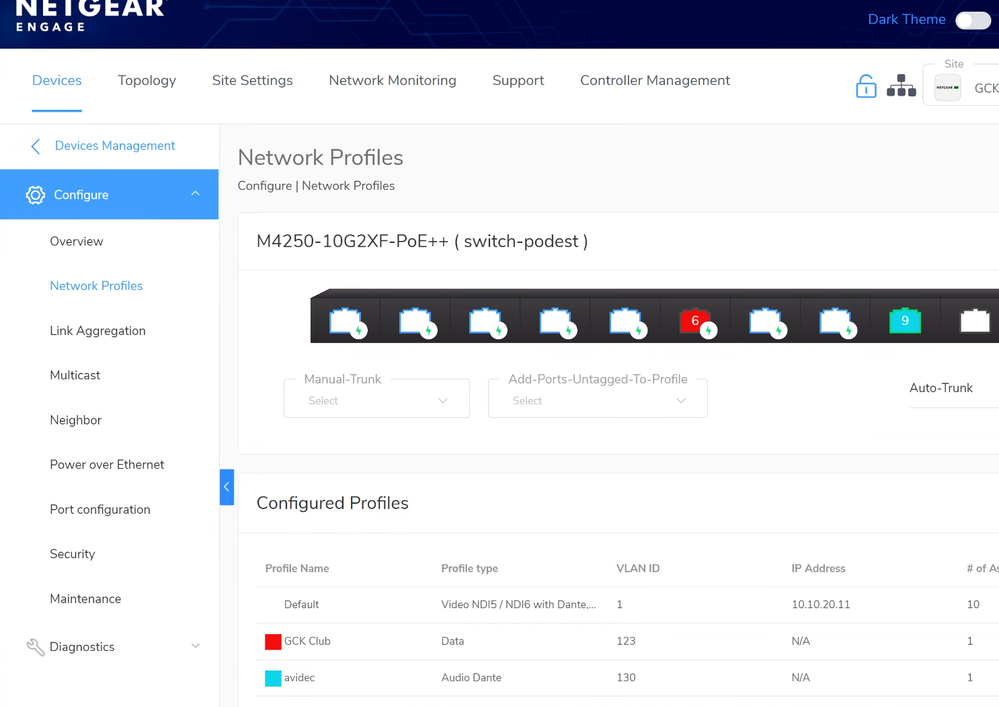
Task: Open the Maintenance page
Action: pos(85,599)
